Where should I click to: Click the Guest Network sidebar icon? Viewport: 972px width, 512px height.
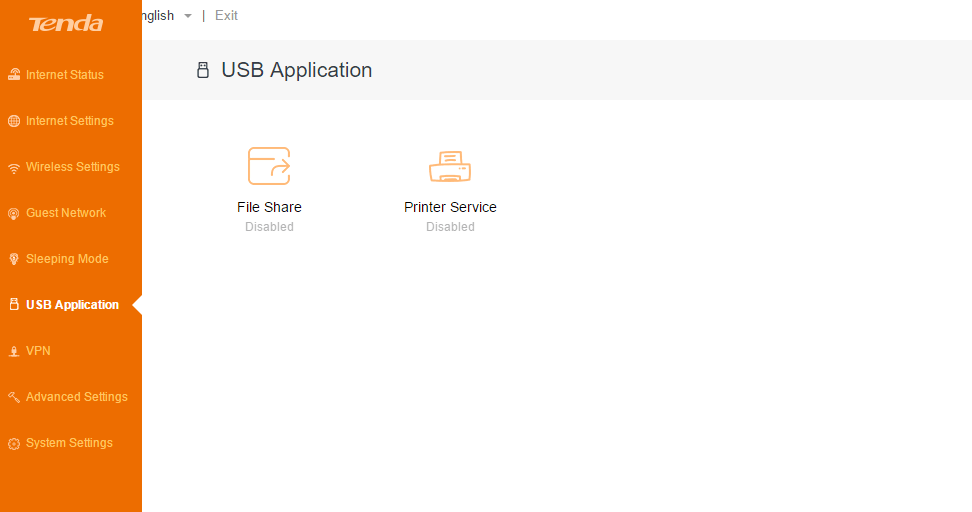tap(14, 213)
